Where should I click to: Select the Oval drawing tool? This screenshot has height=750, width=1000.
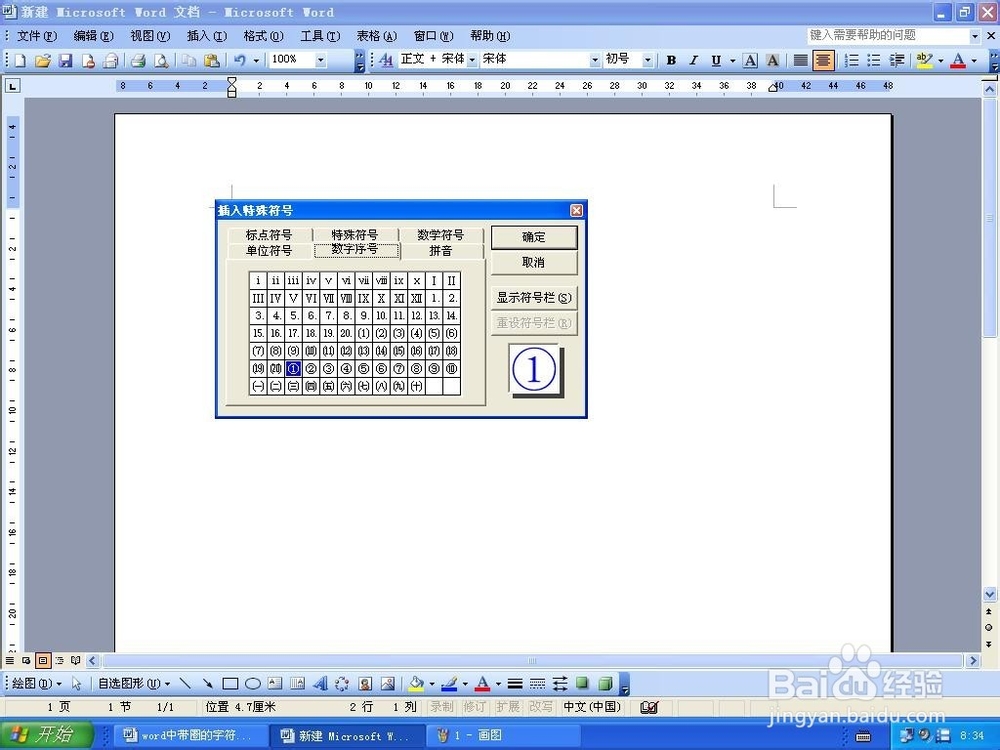coord(253,684)
